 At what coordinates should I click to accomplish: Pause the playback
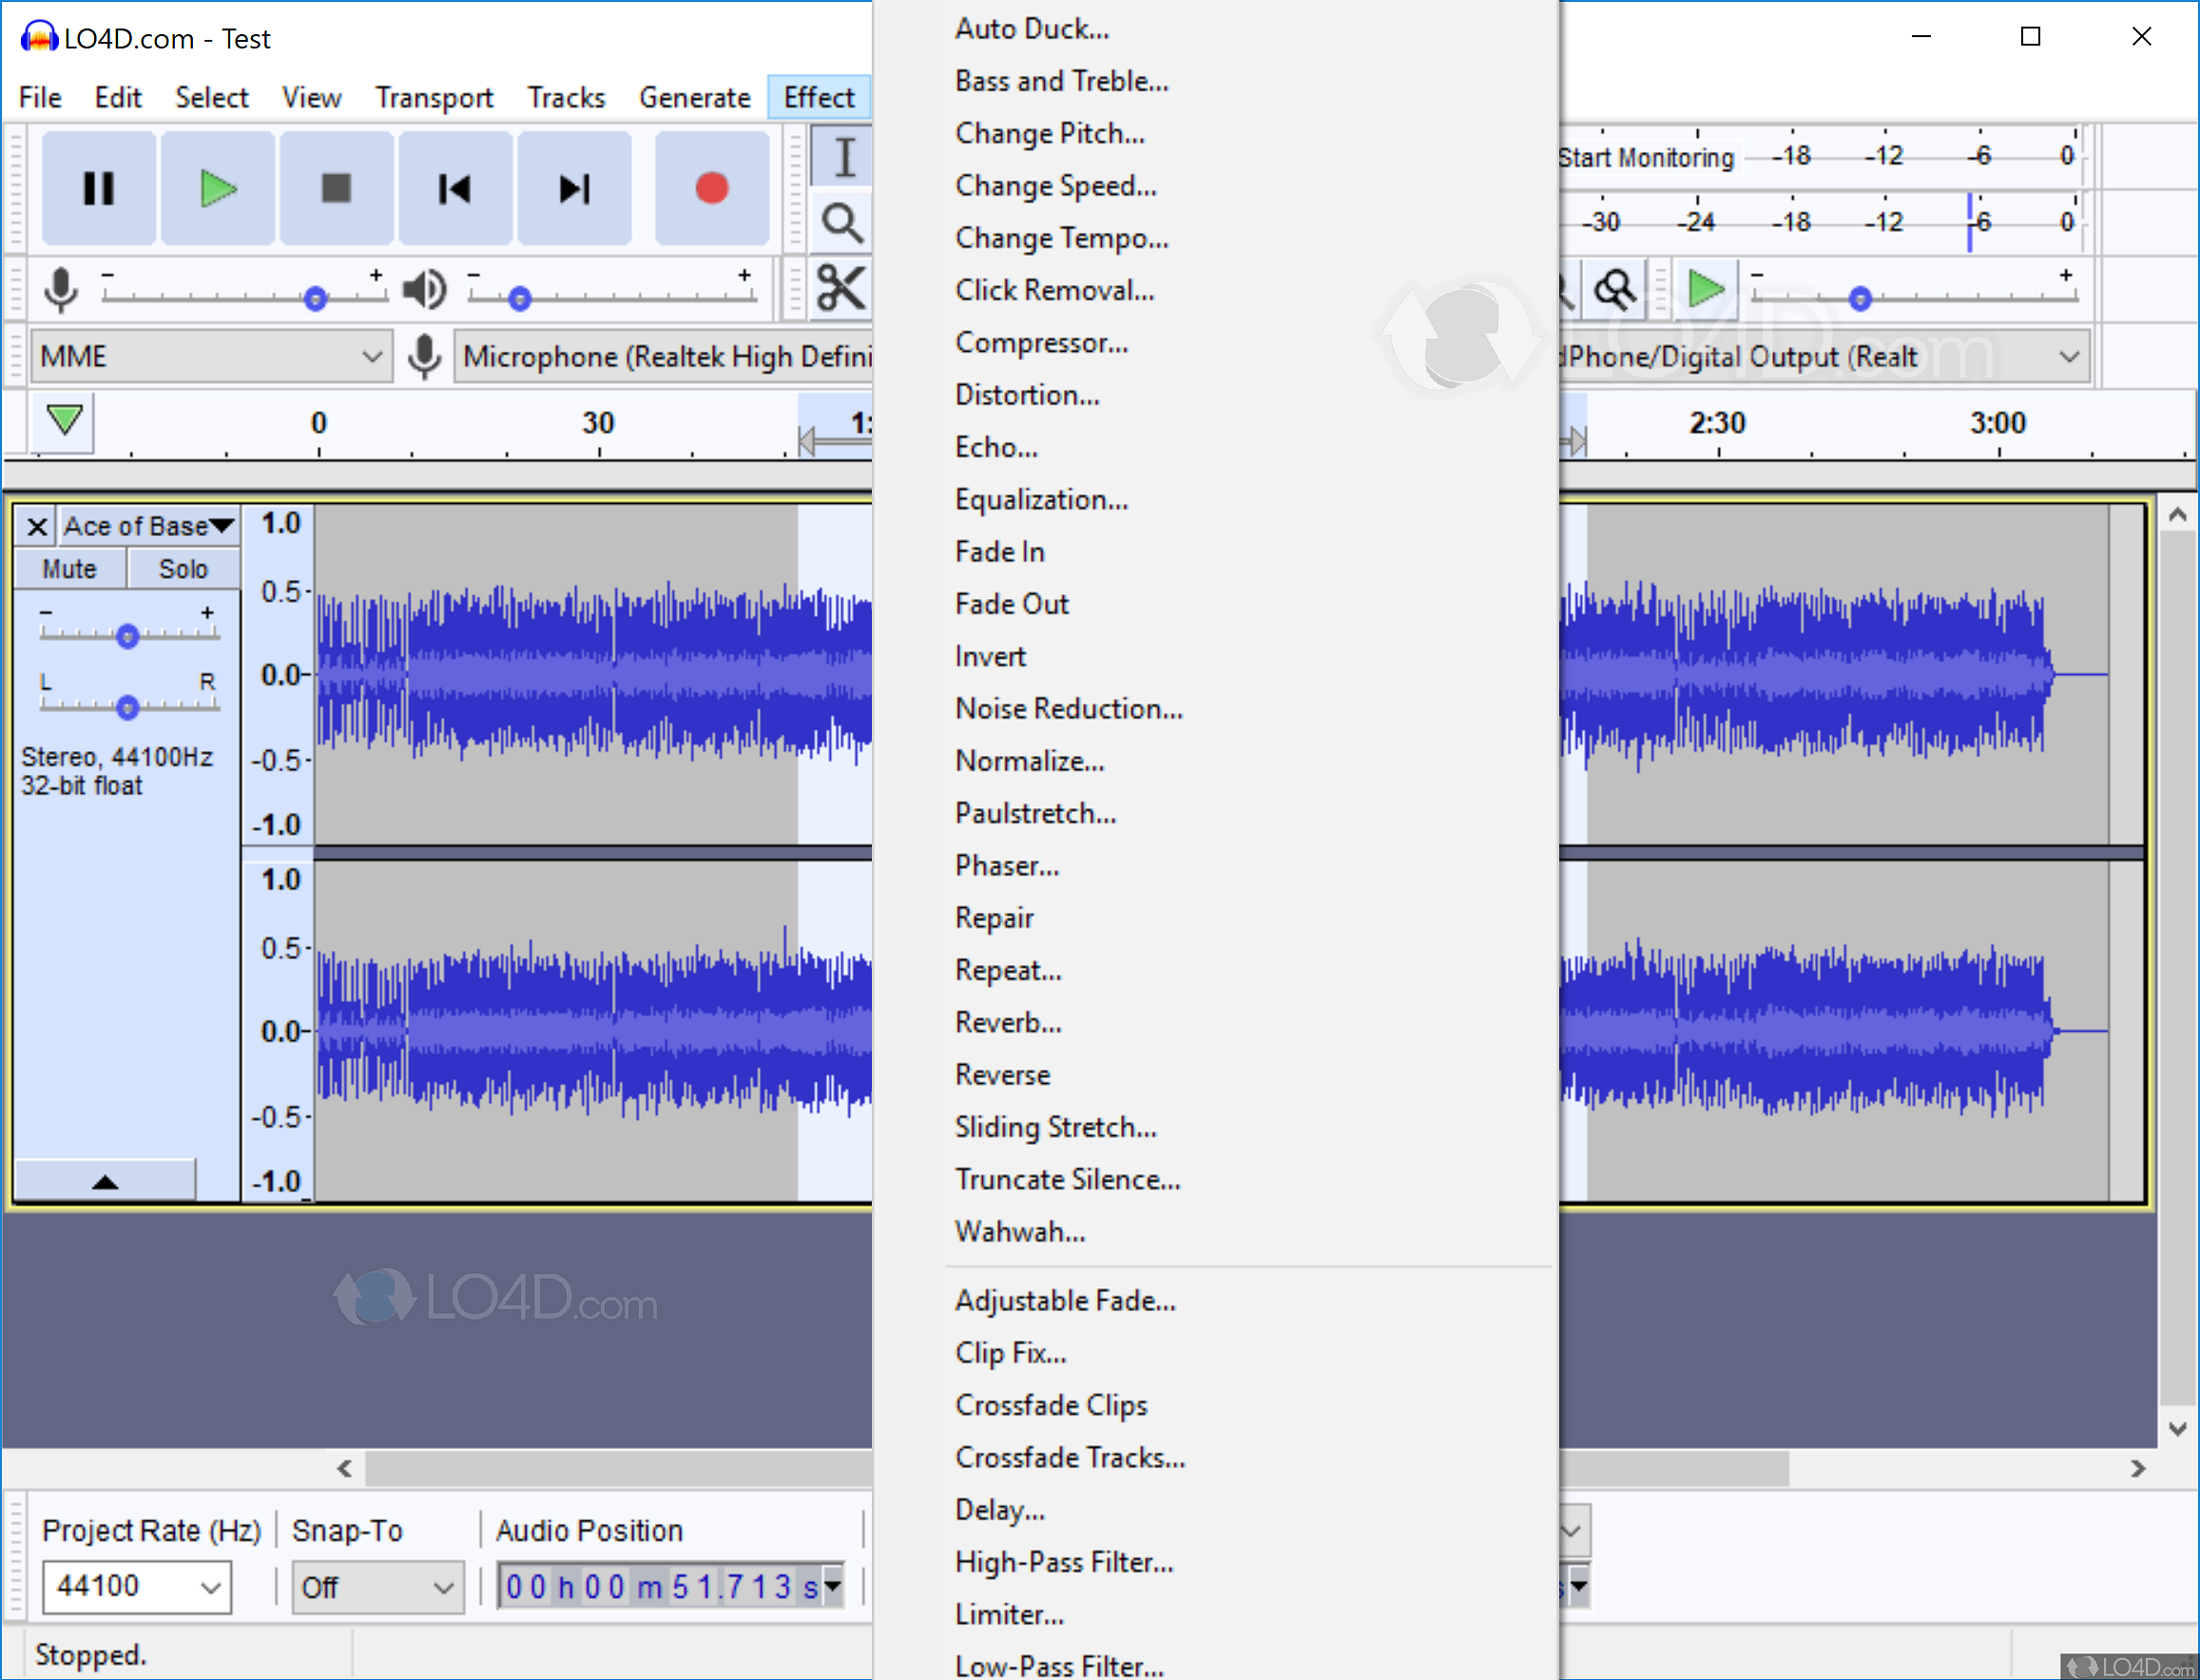point(98,188)
